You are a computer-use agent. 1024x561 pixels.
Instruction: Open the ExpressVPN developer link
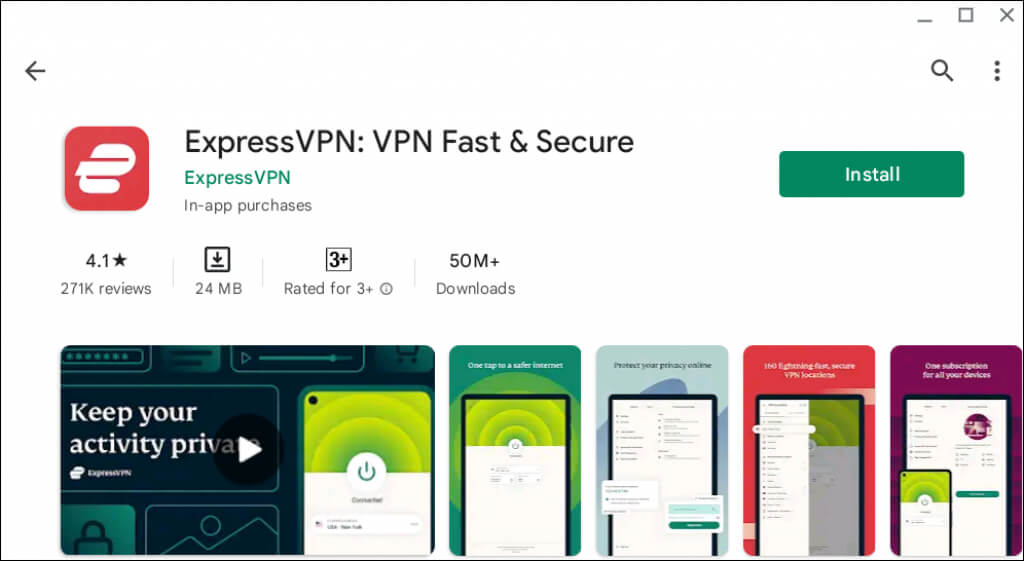tap(237, 178)
